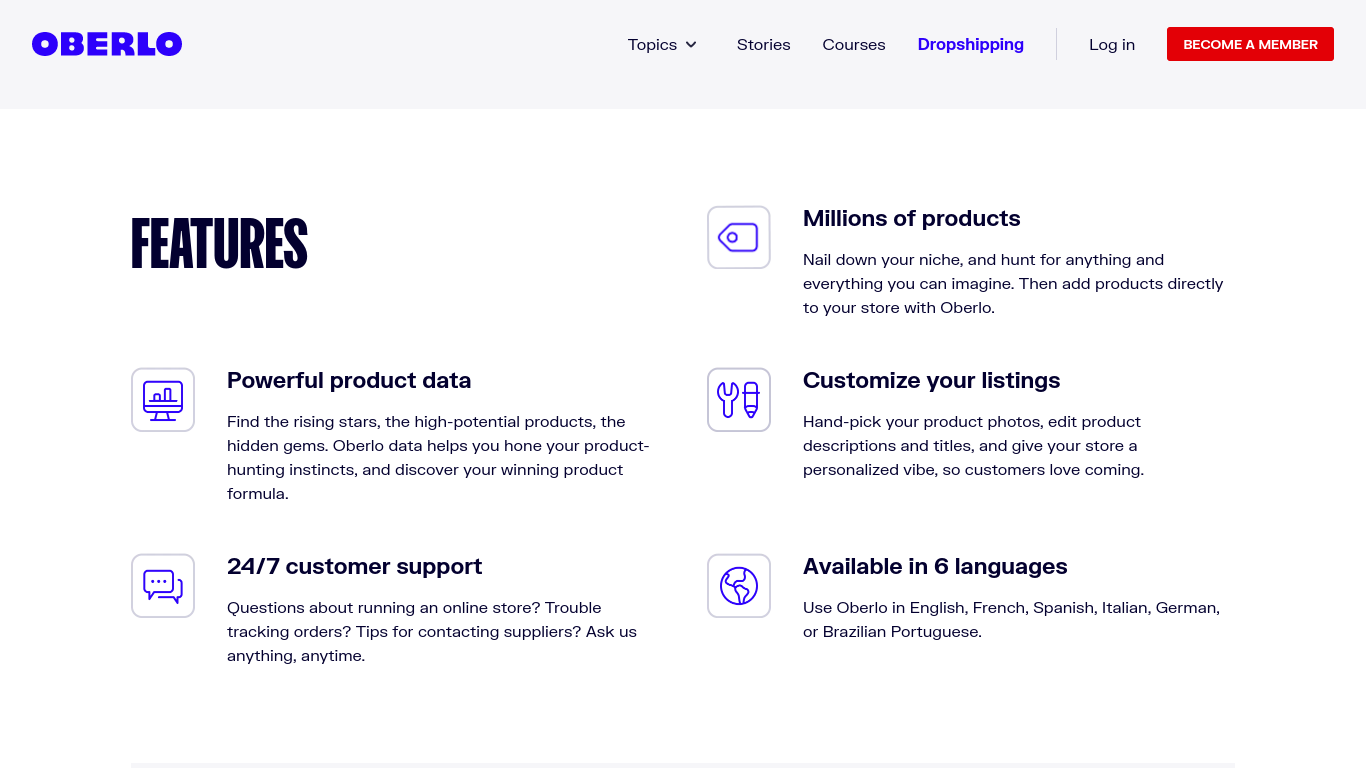Viewport: 1366px width, 768px height.
Task: Select the Dropshipping nav link
Action: point(970,44)
